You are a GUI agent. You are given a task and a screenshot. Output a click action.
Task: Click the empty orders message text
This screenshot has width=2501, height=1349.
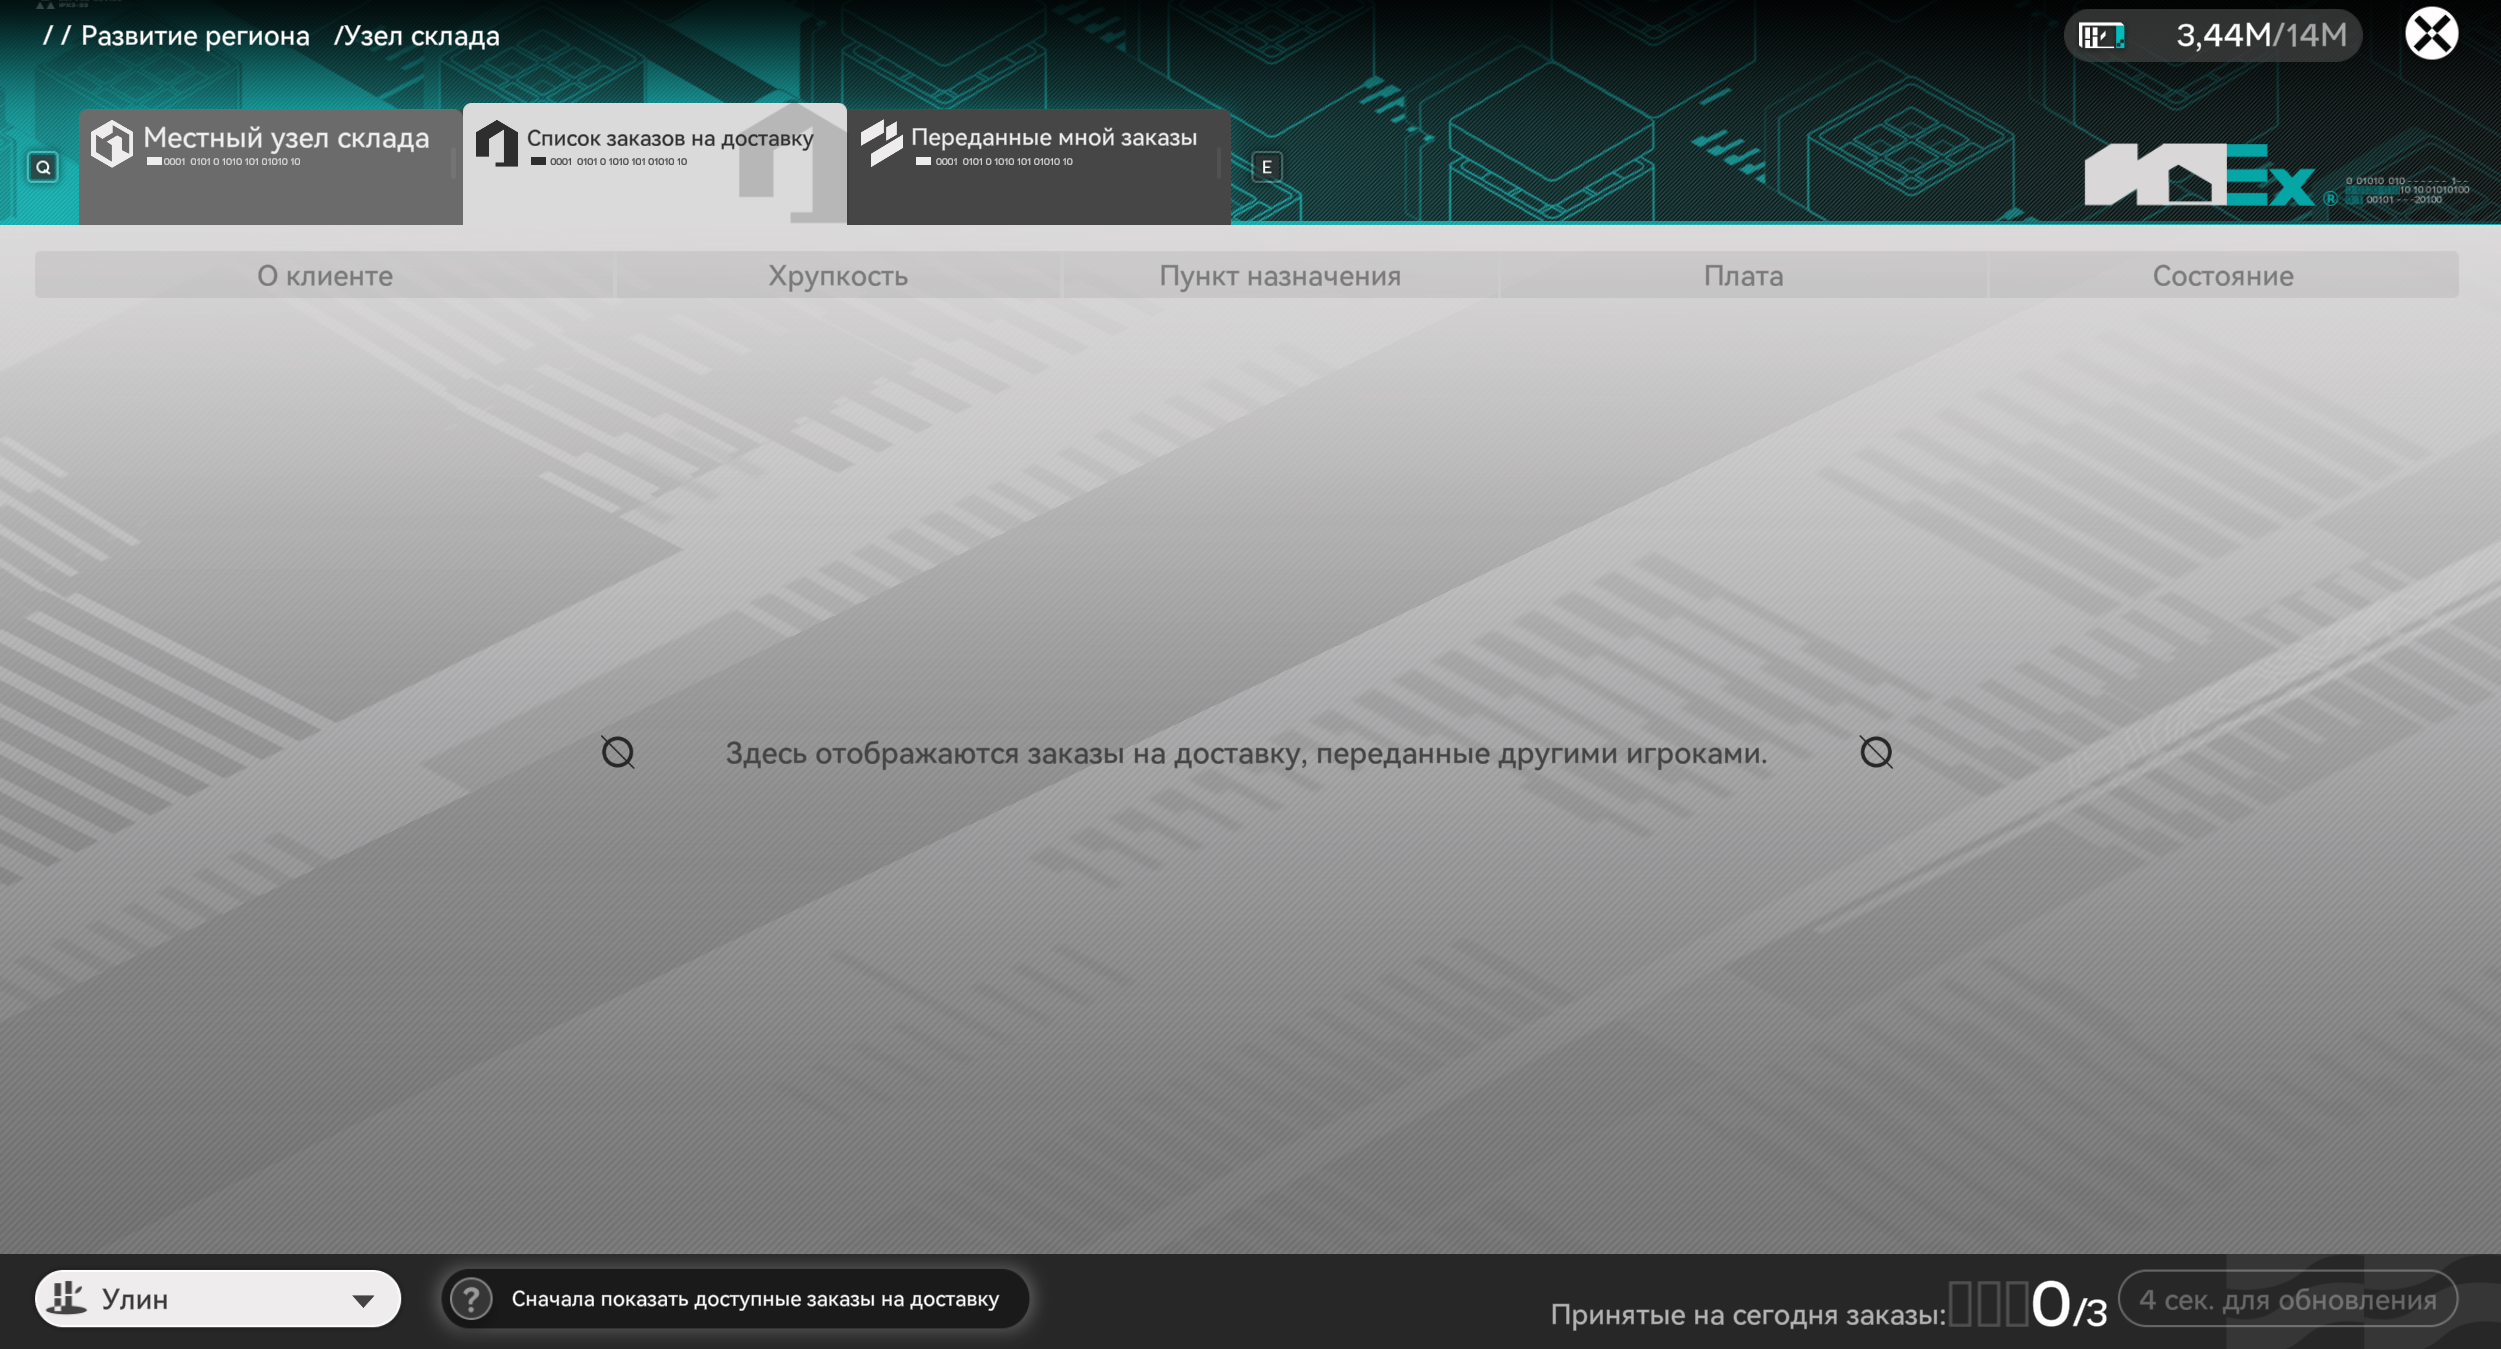pos(1246,753)
